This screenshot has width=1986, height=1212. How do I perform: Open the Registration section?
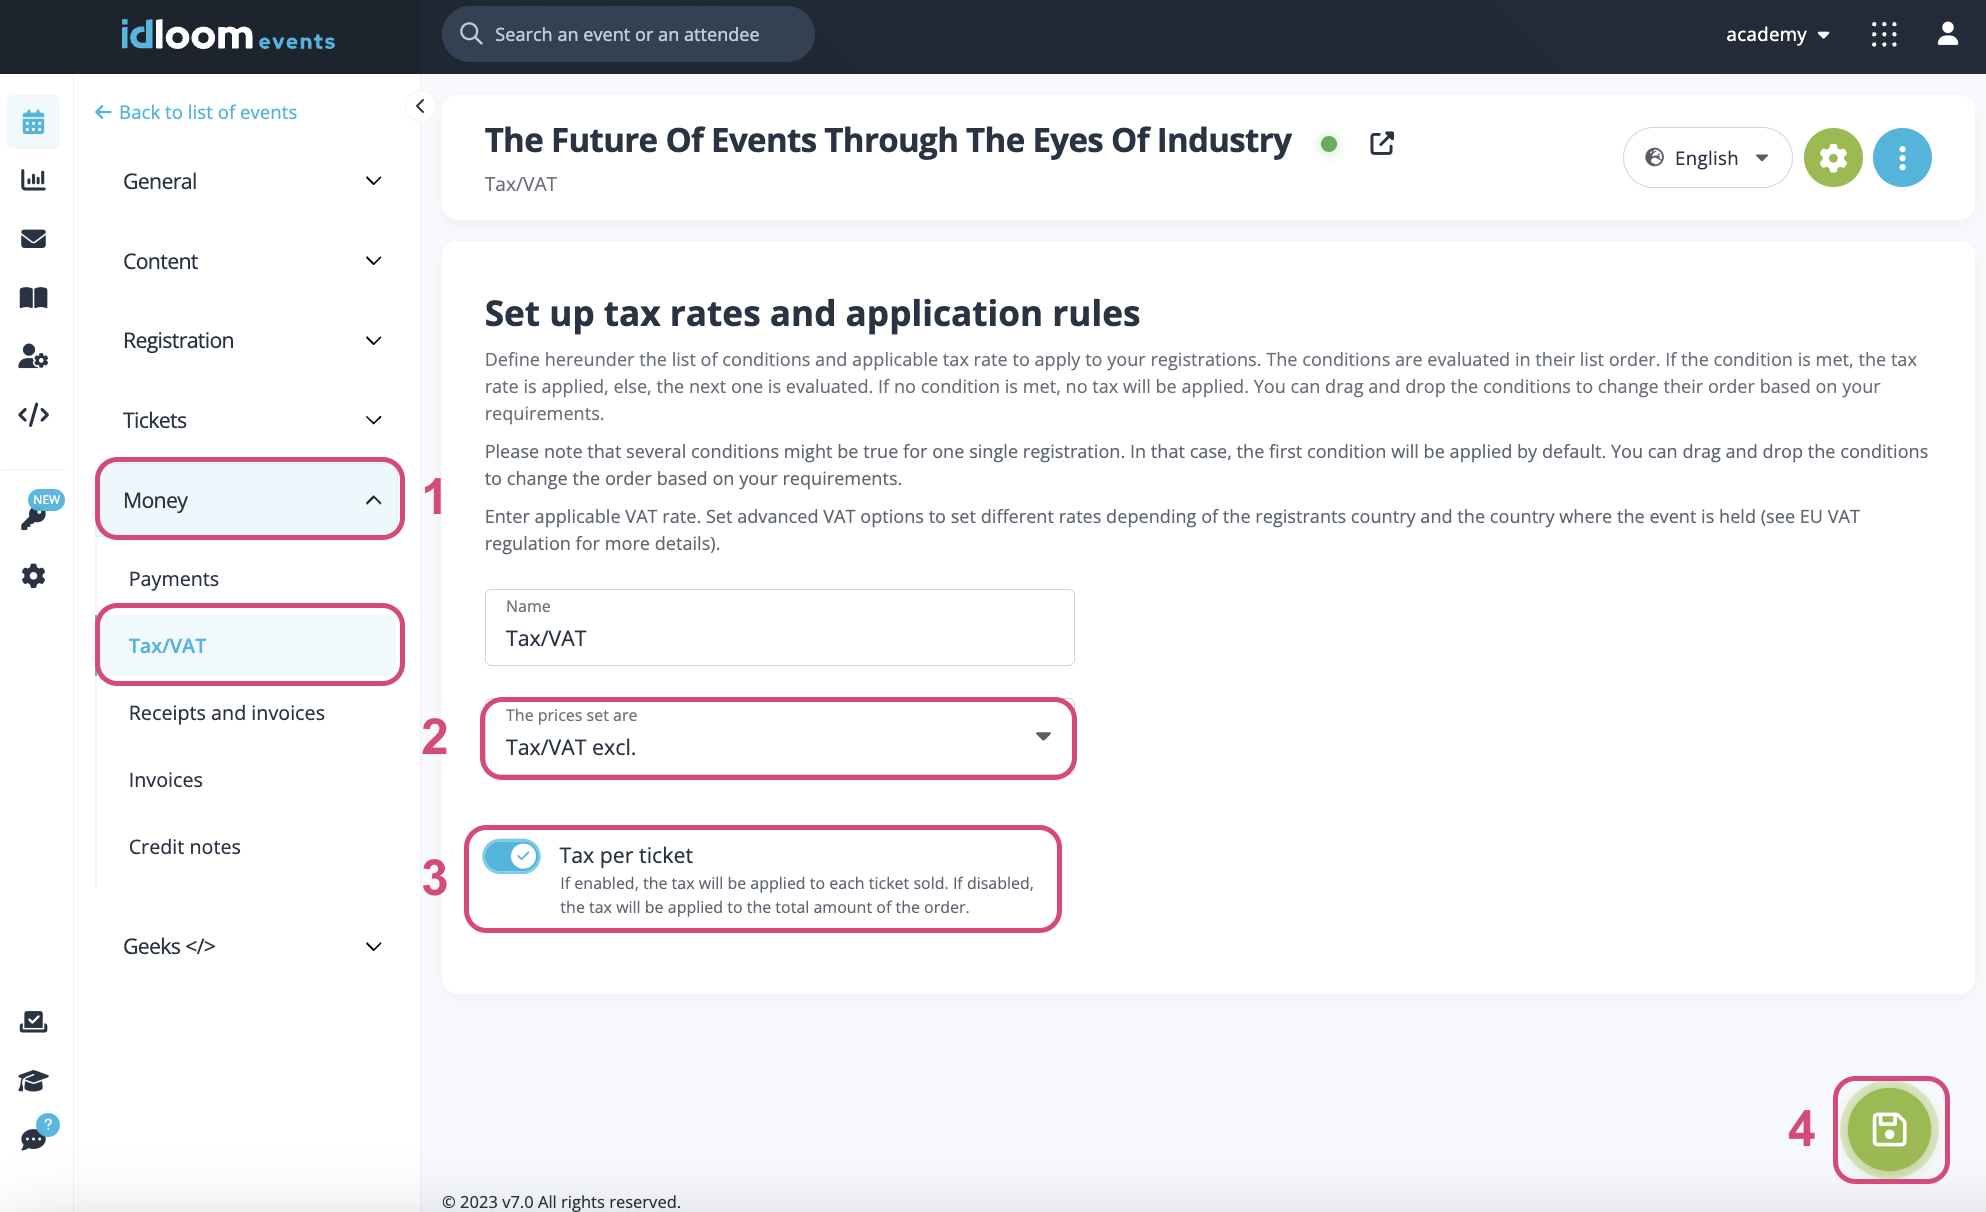(x=254, y=339)
